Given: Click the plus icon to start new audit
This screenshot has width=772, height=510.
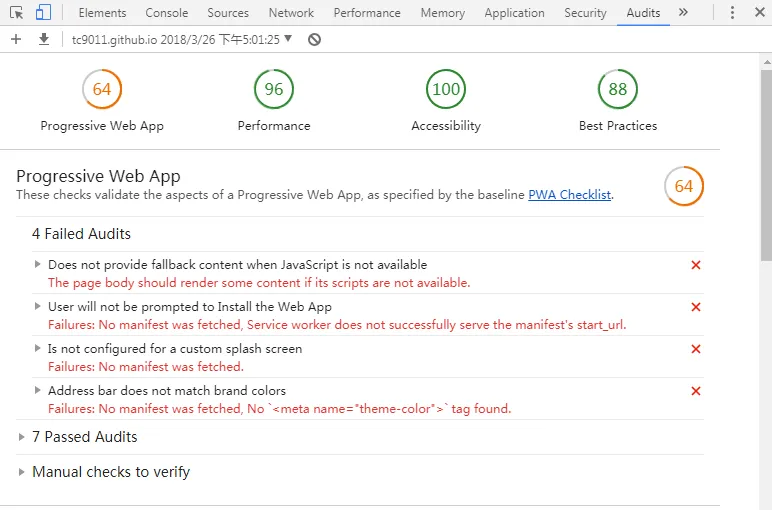Looking at the screenshot, I should 16,39.
